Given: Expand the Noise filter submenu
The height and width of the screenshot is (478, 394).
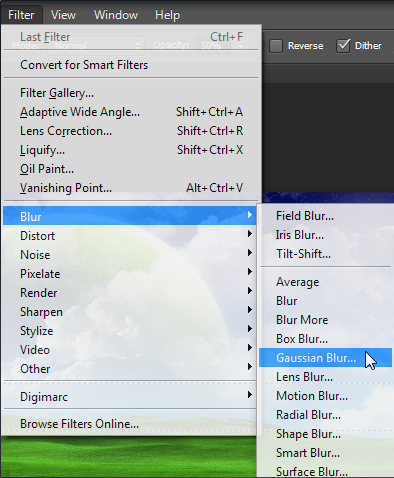Looking at the screenshot, I should [x=129, y=255].
